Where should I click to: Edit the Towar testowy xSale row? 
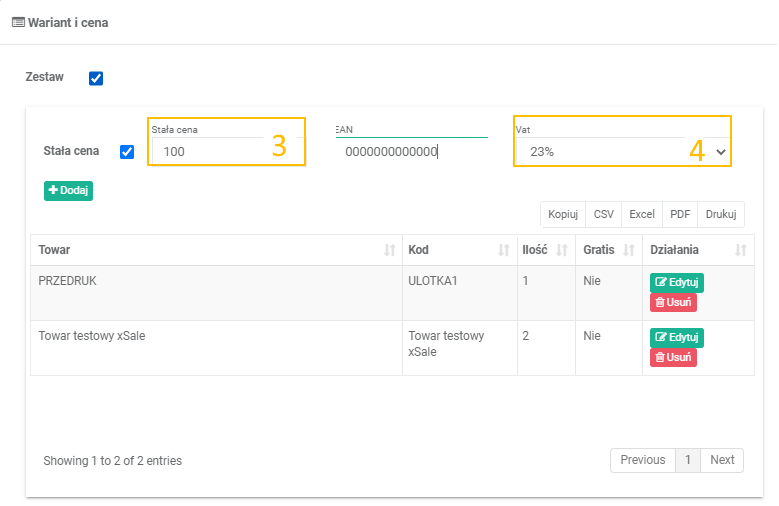click(676, 338)
